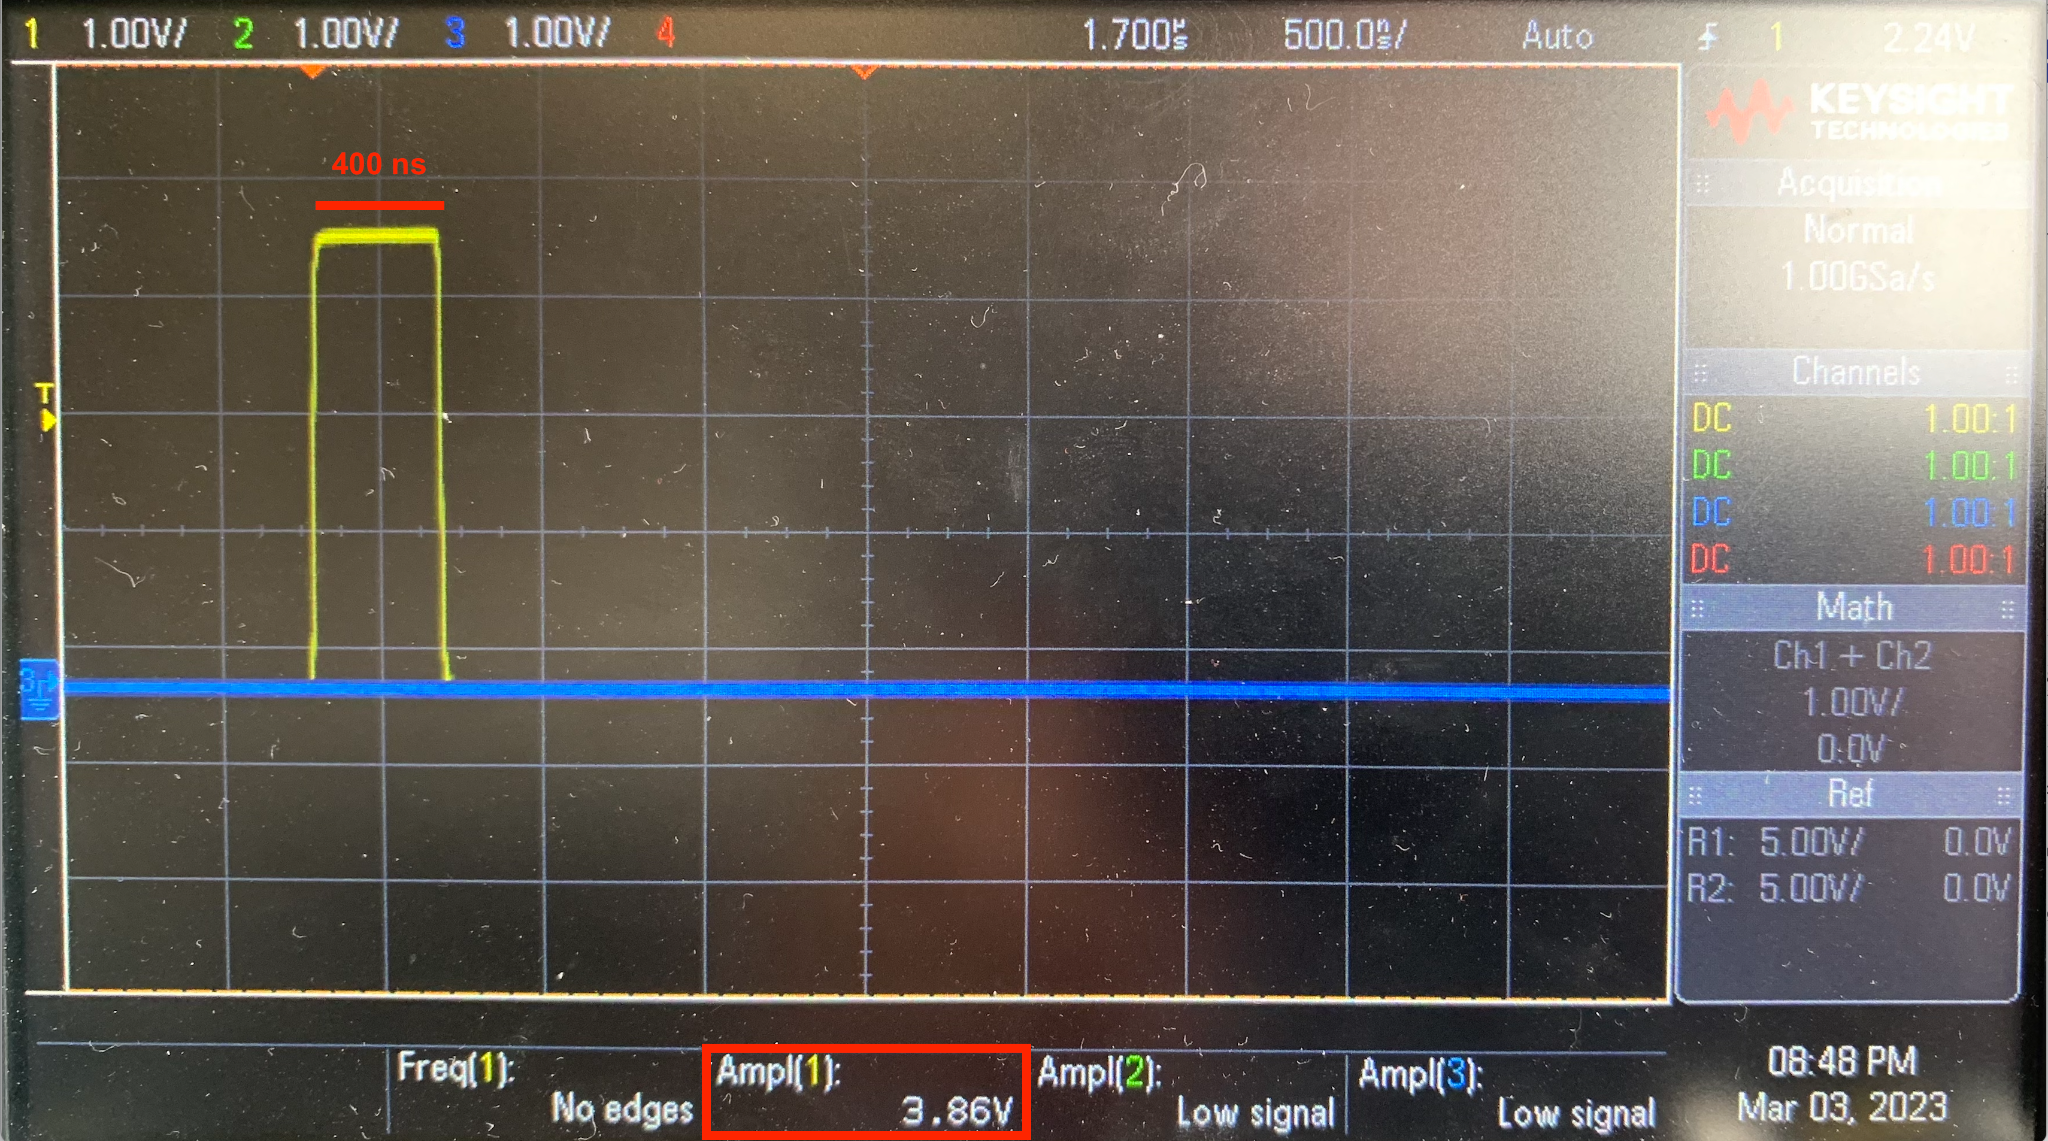The height and width of the screenshot is (1141, 2048).
Task: Click the orange delay marker above the pulse
Action: pyautogui.click(x=313, y=72)
